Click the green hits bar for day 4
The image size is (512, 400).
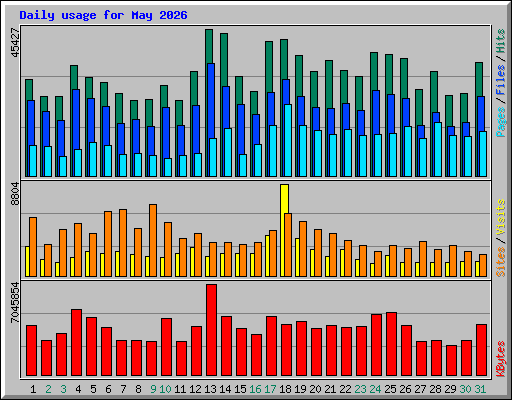(74, 77)
